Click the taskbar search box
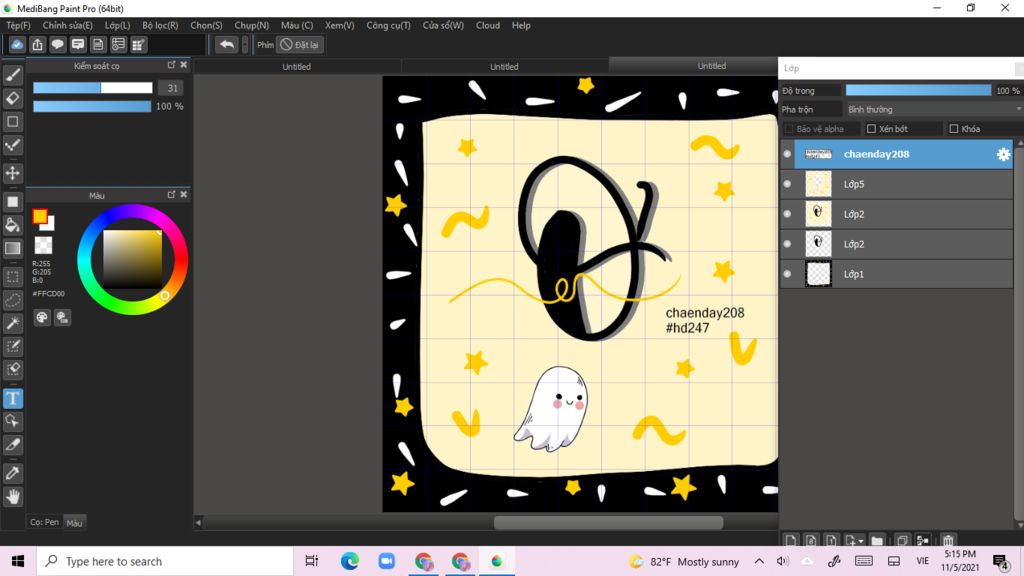This screenshot has width=1024, height=576. click(165, 561)
